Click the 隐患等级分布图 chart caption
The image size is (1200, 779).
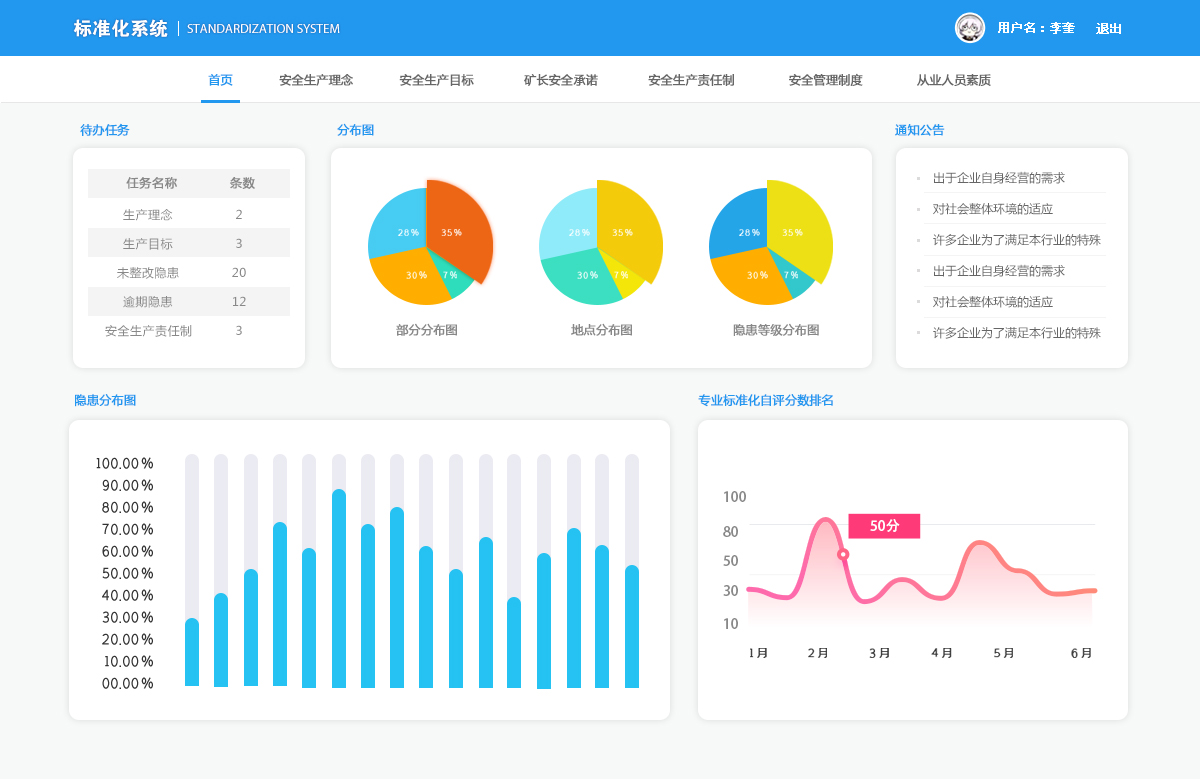click(776, 330)
